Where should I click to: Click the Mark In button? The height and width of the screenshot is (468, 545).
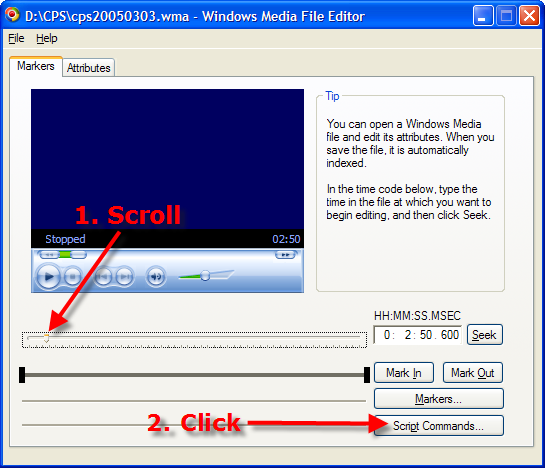404,373
